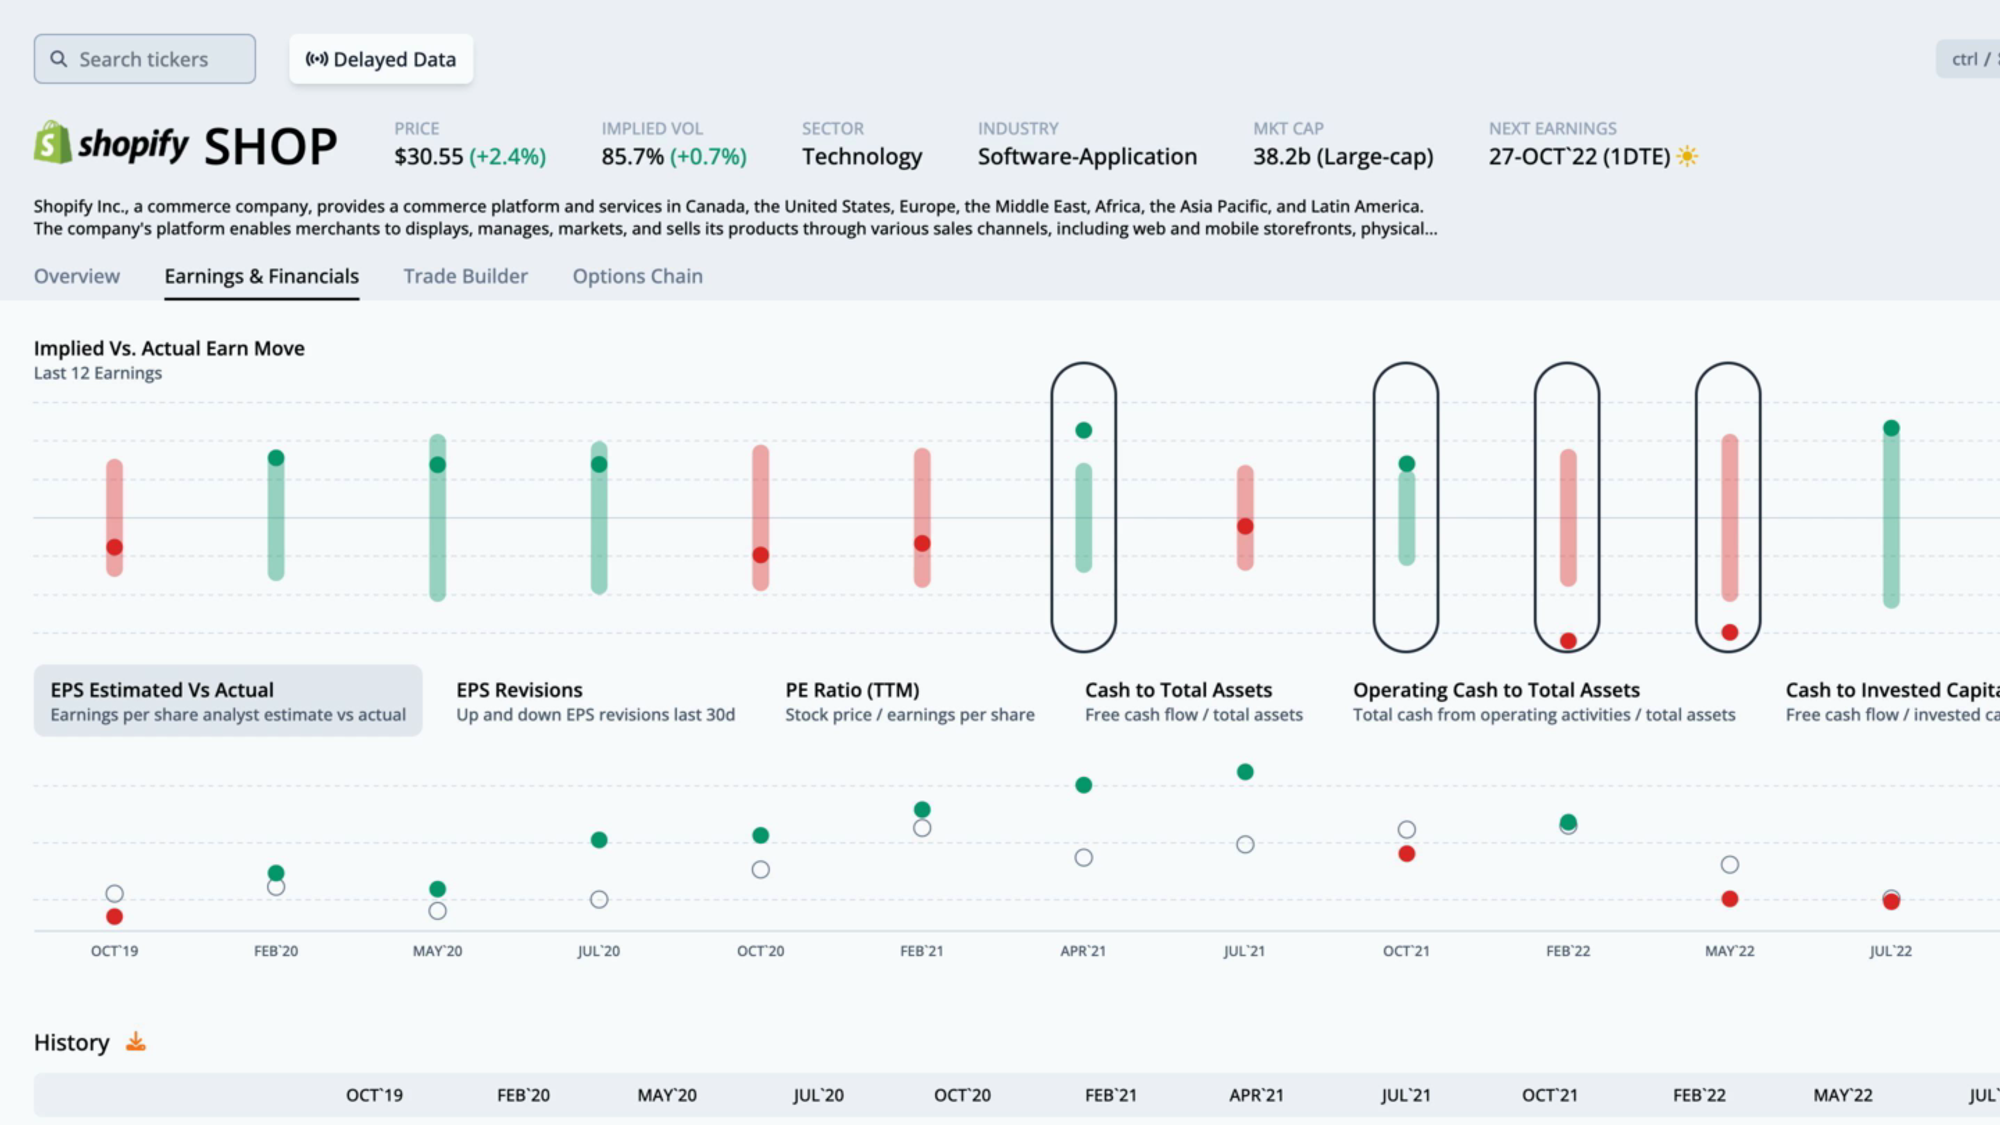
Task: Select the PE Ratio (TTM) metric
Action: pos(909,701)
